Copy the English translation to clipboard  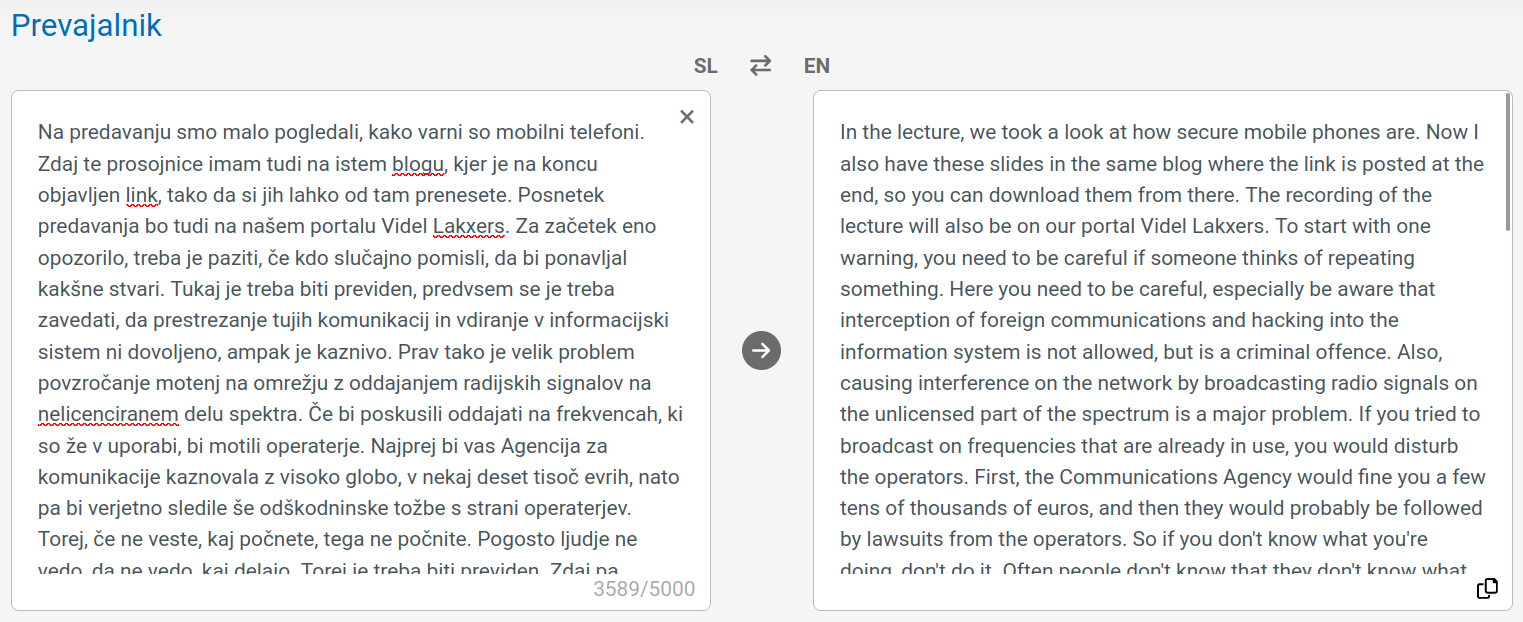(x=1487, y=588)
